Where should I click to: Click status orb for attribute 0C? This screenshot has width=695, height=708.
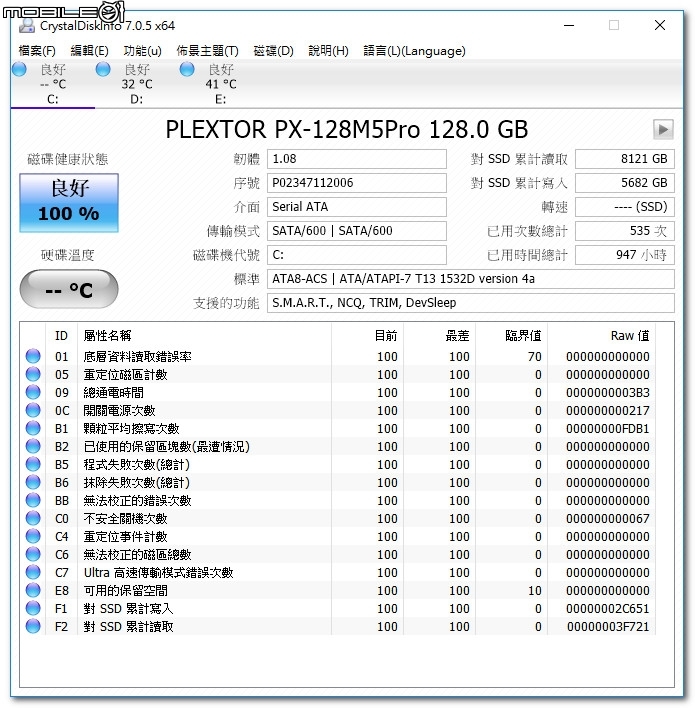pyautogui.click(x=33, y=410)
